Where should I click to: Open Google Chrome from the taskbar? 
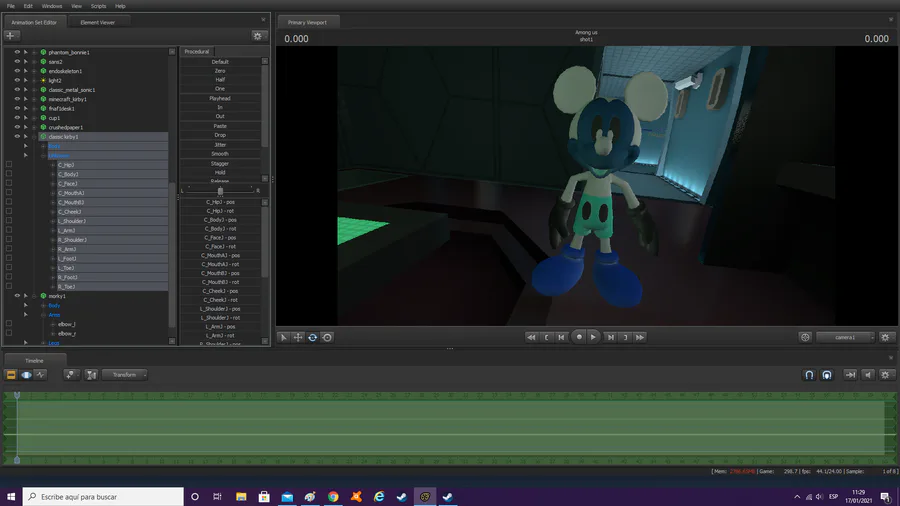[x=333, y=496]
